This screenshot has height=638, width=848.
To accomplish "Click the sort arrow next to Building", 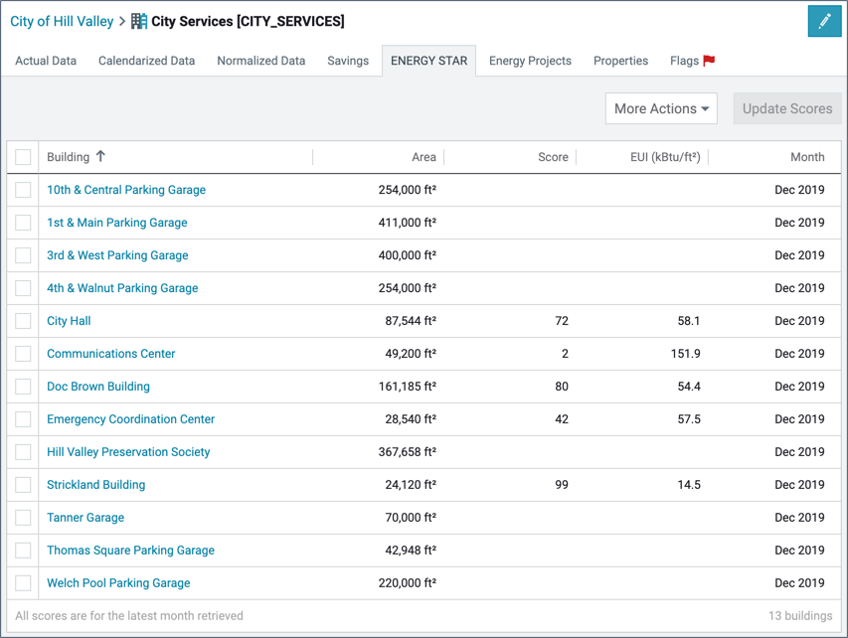I will [x=100, y=157].
